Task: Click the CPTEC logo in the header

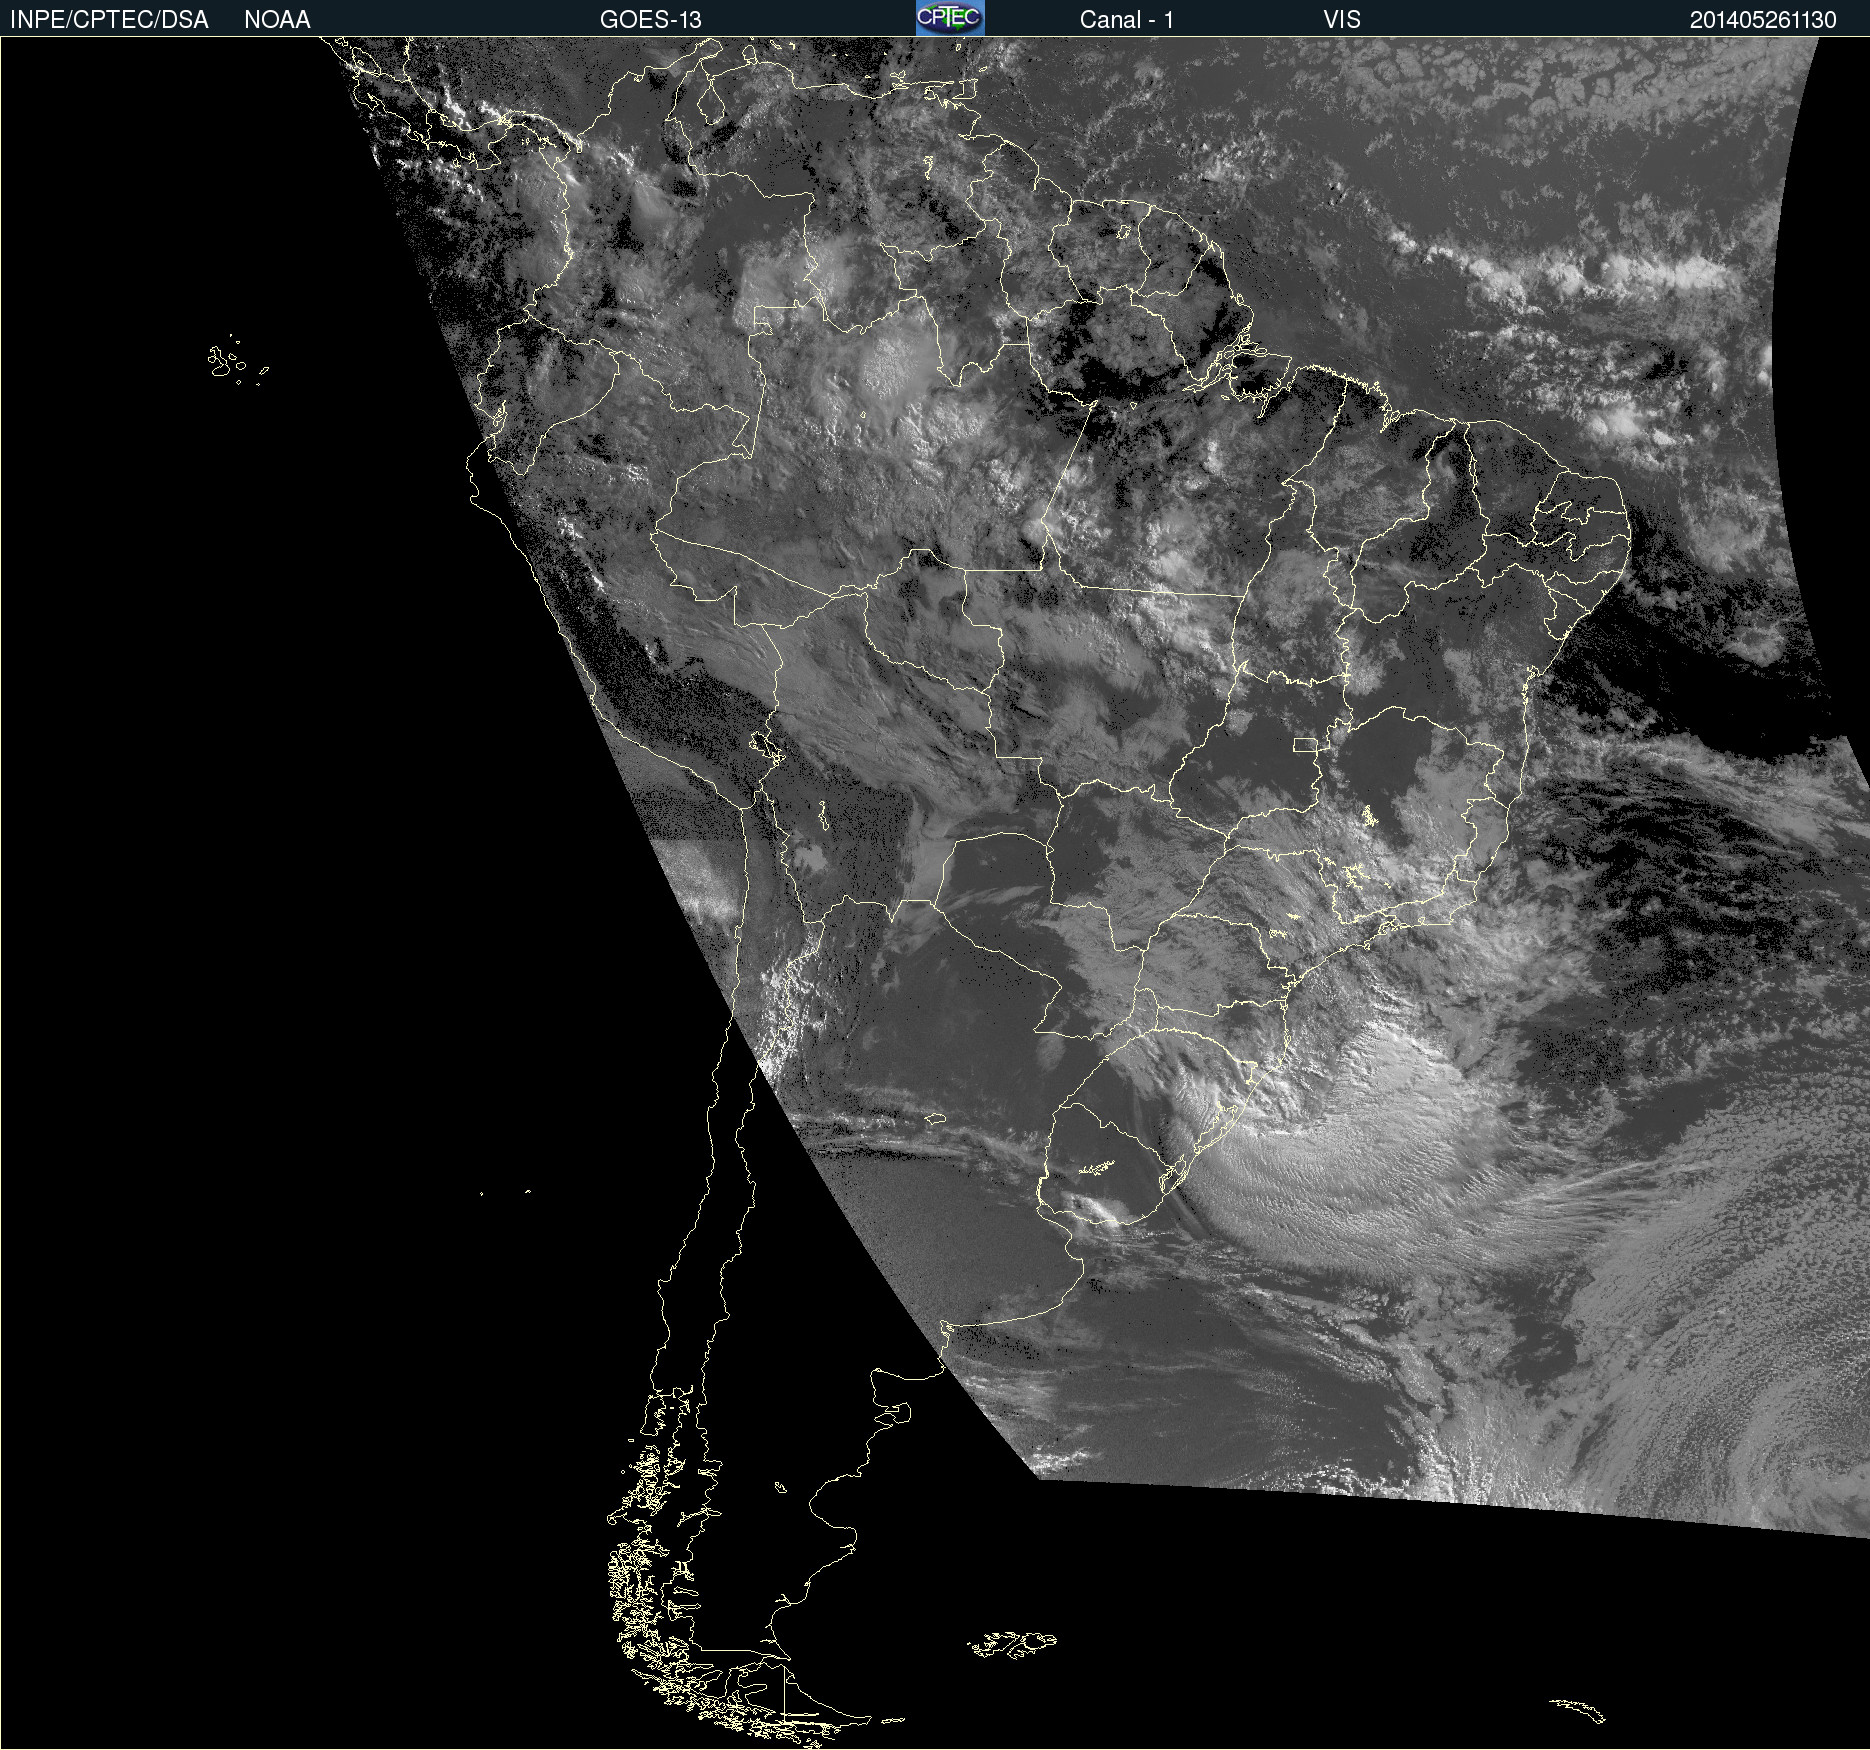Action: point(949,18)
